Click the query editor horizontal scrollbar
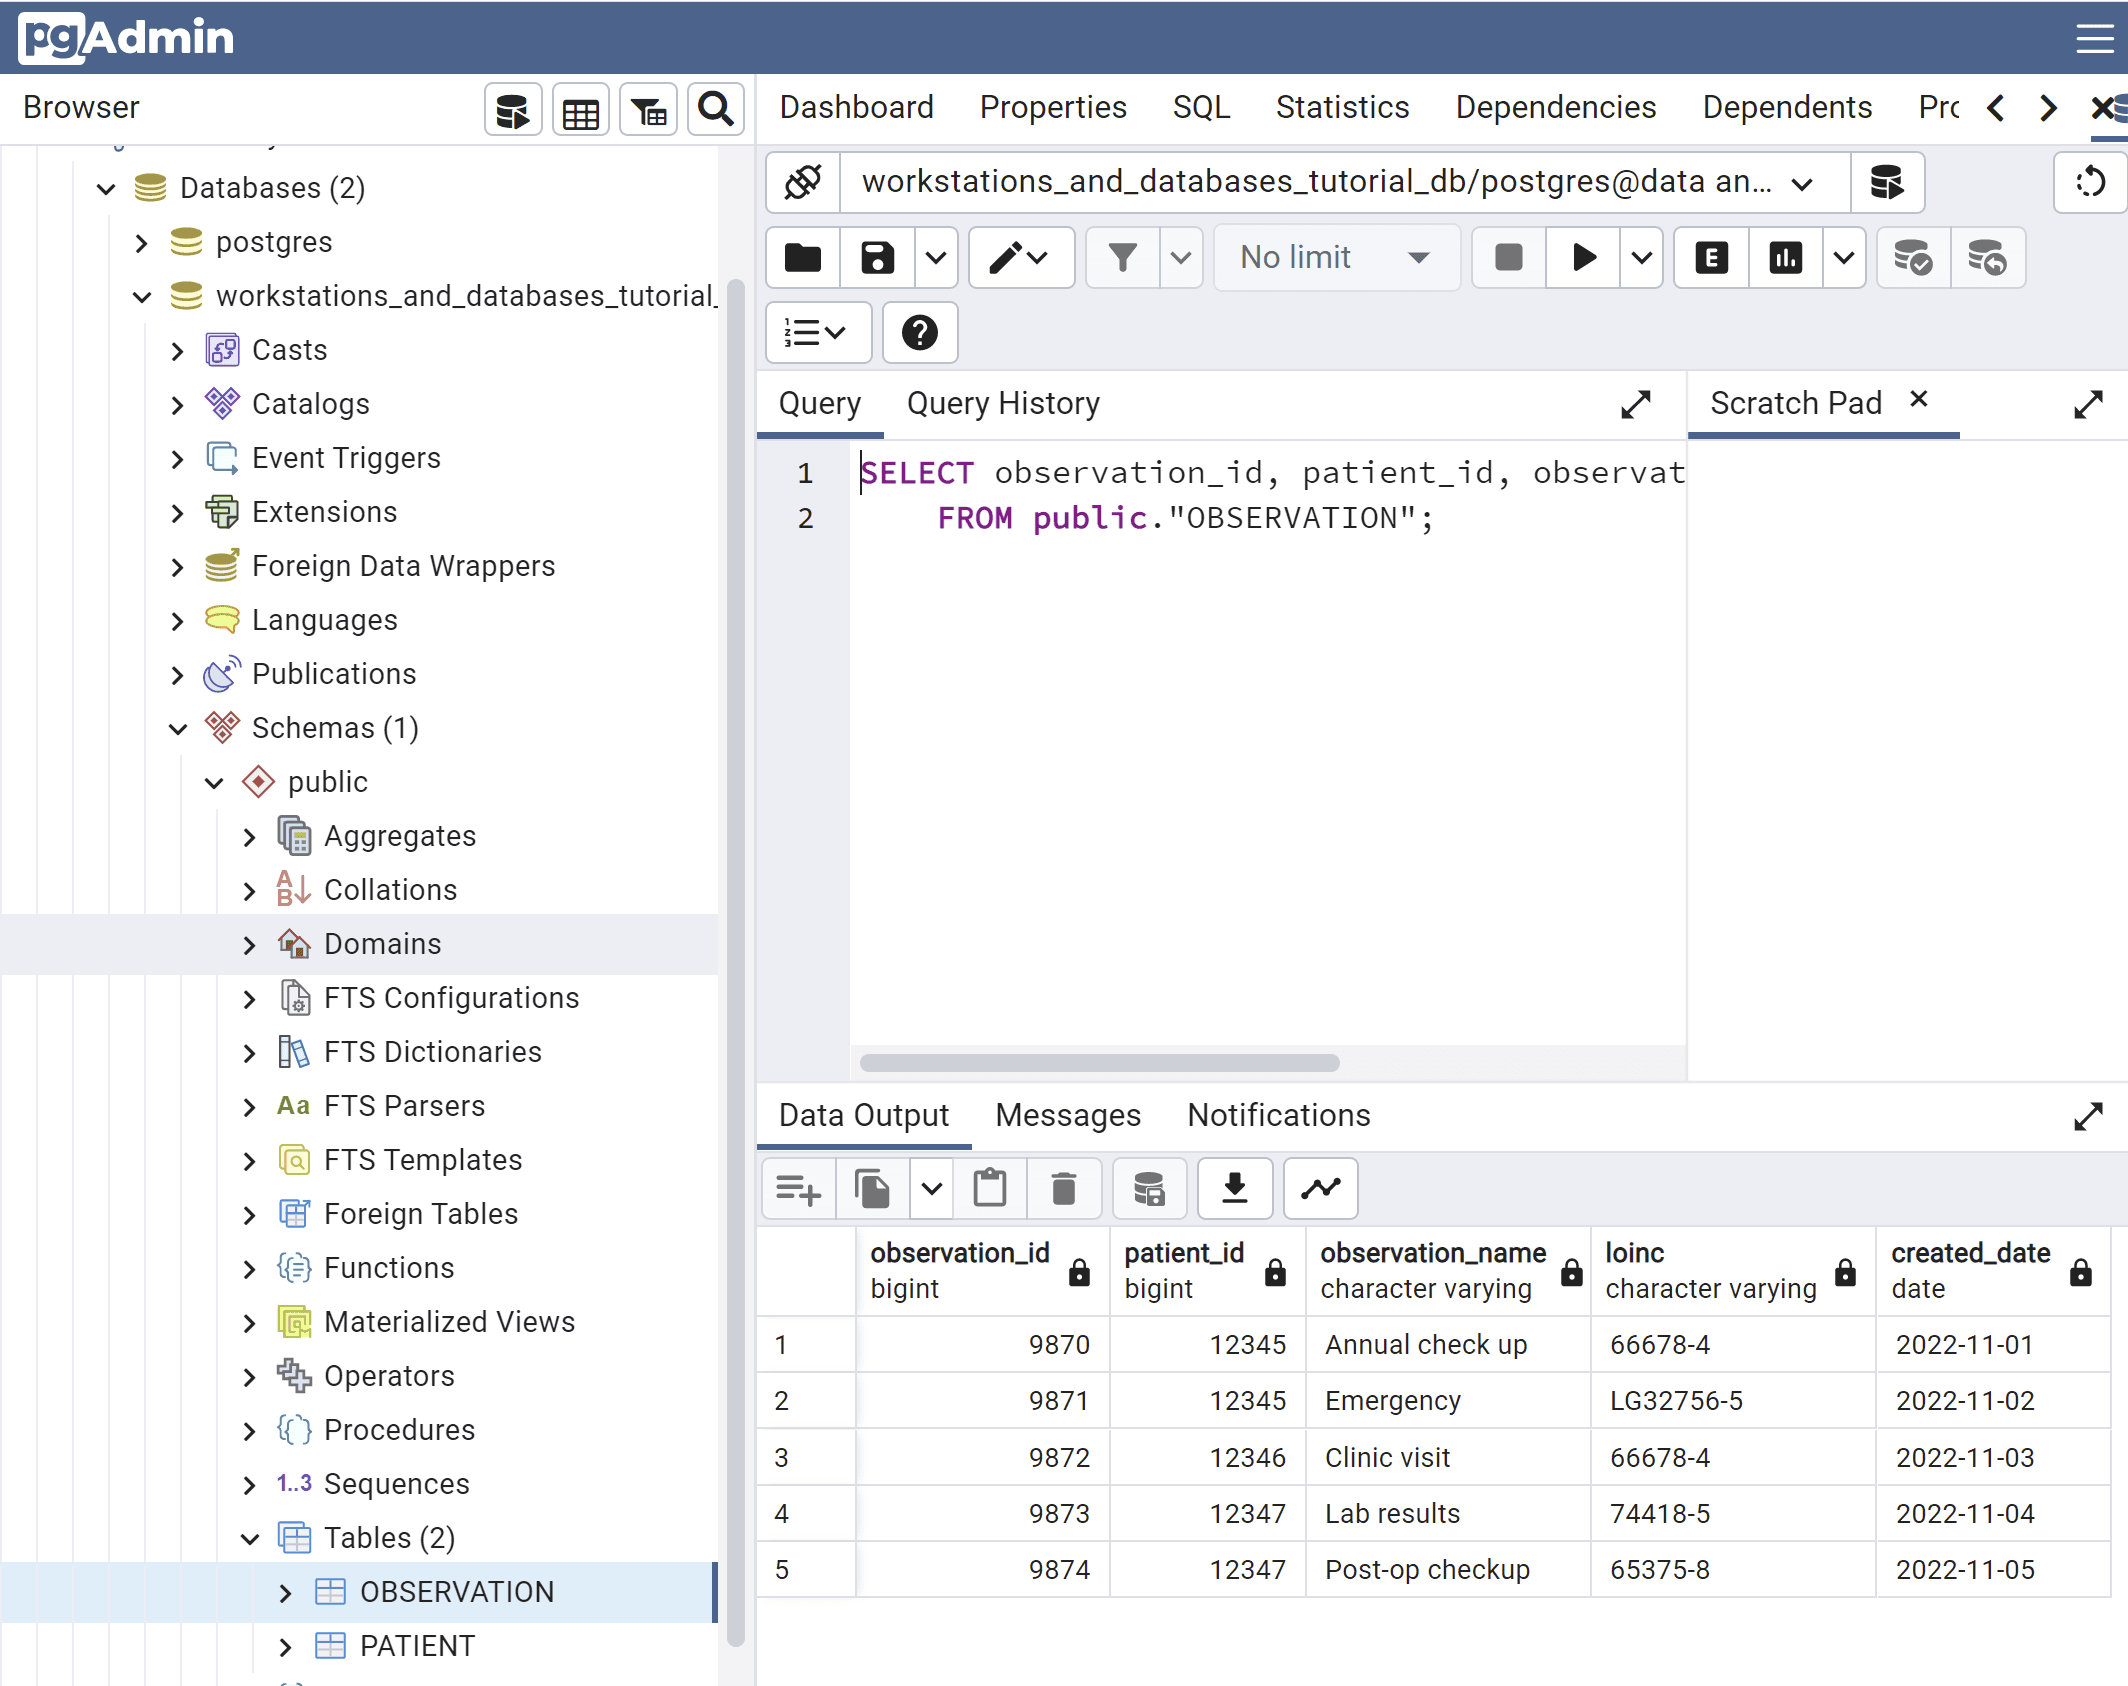The width and height of the screenshot is (2128, 1686). coord(1098,1063)
